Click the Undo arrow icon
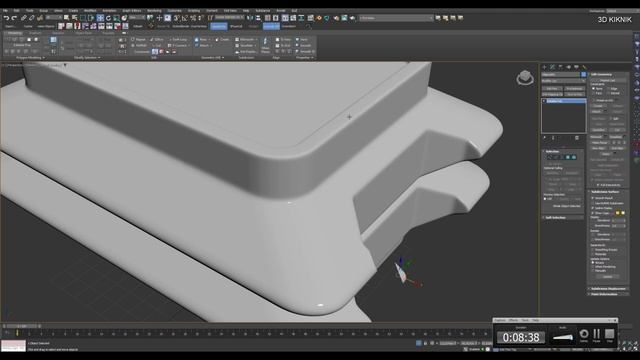The width and height of the screenshot is (640, 360). click(x=7, y=18)
